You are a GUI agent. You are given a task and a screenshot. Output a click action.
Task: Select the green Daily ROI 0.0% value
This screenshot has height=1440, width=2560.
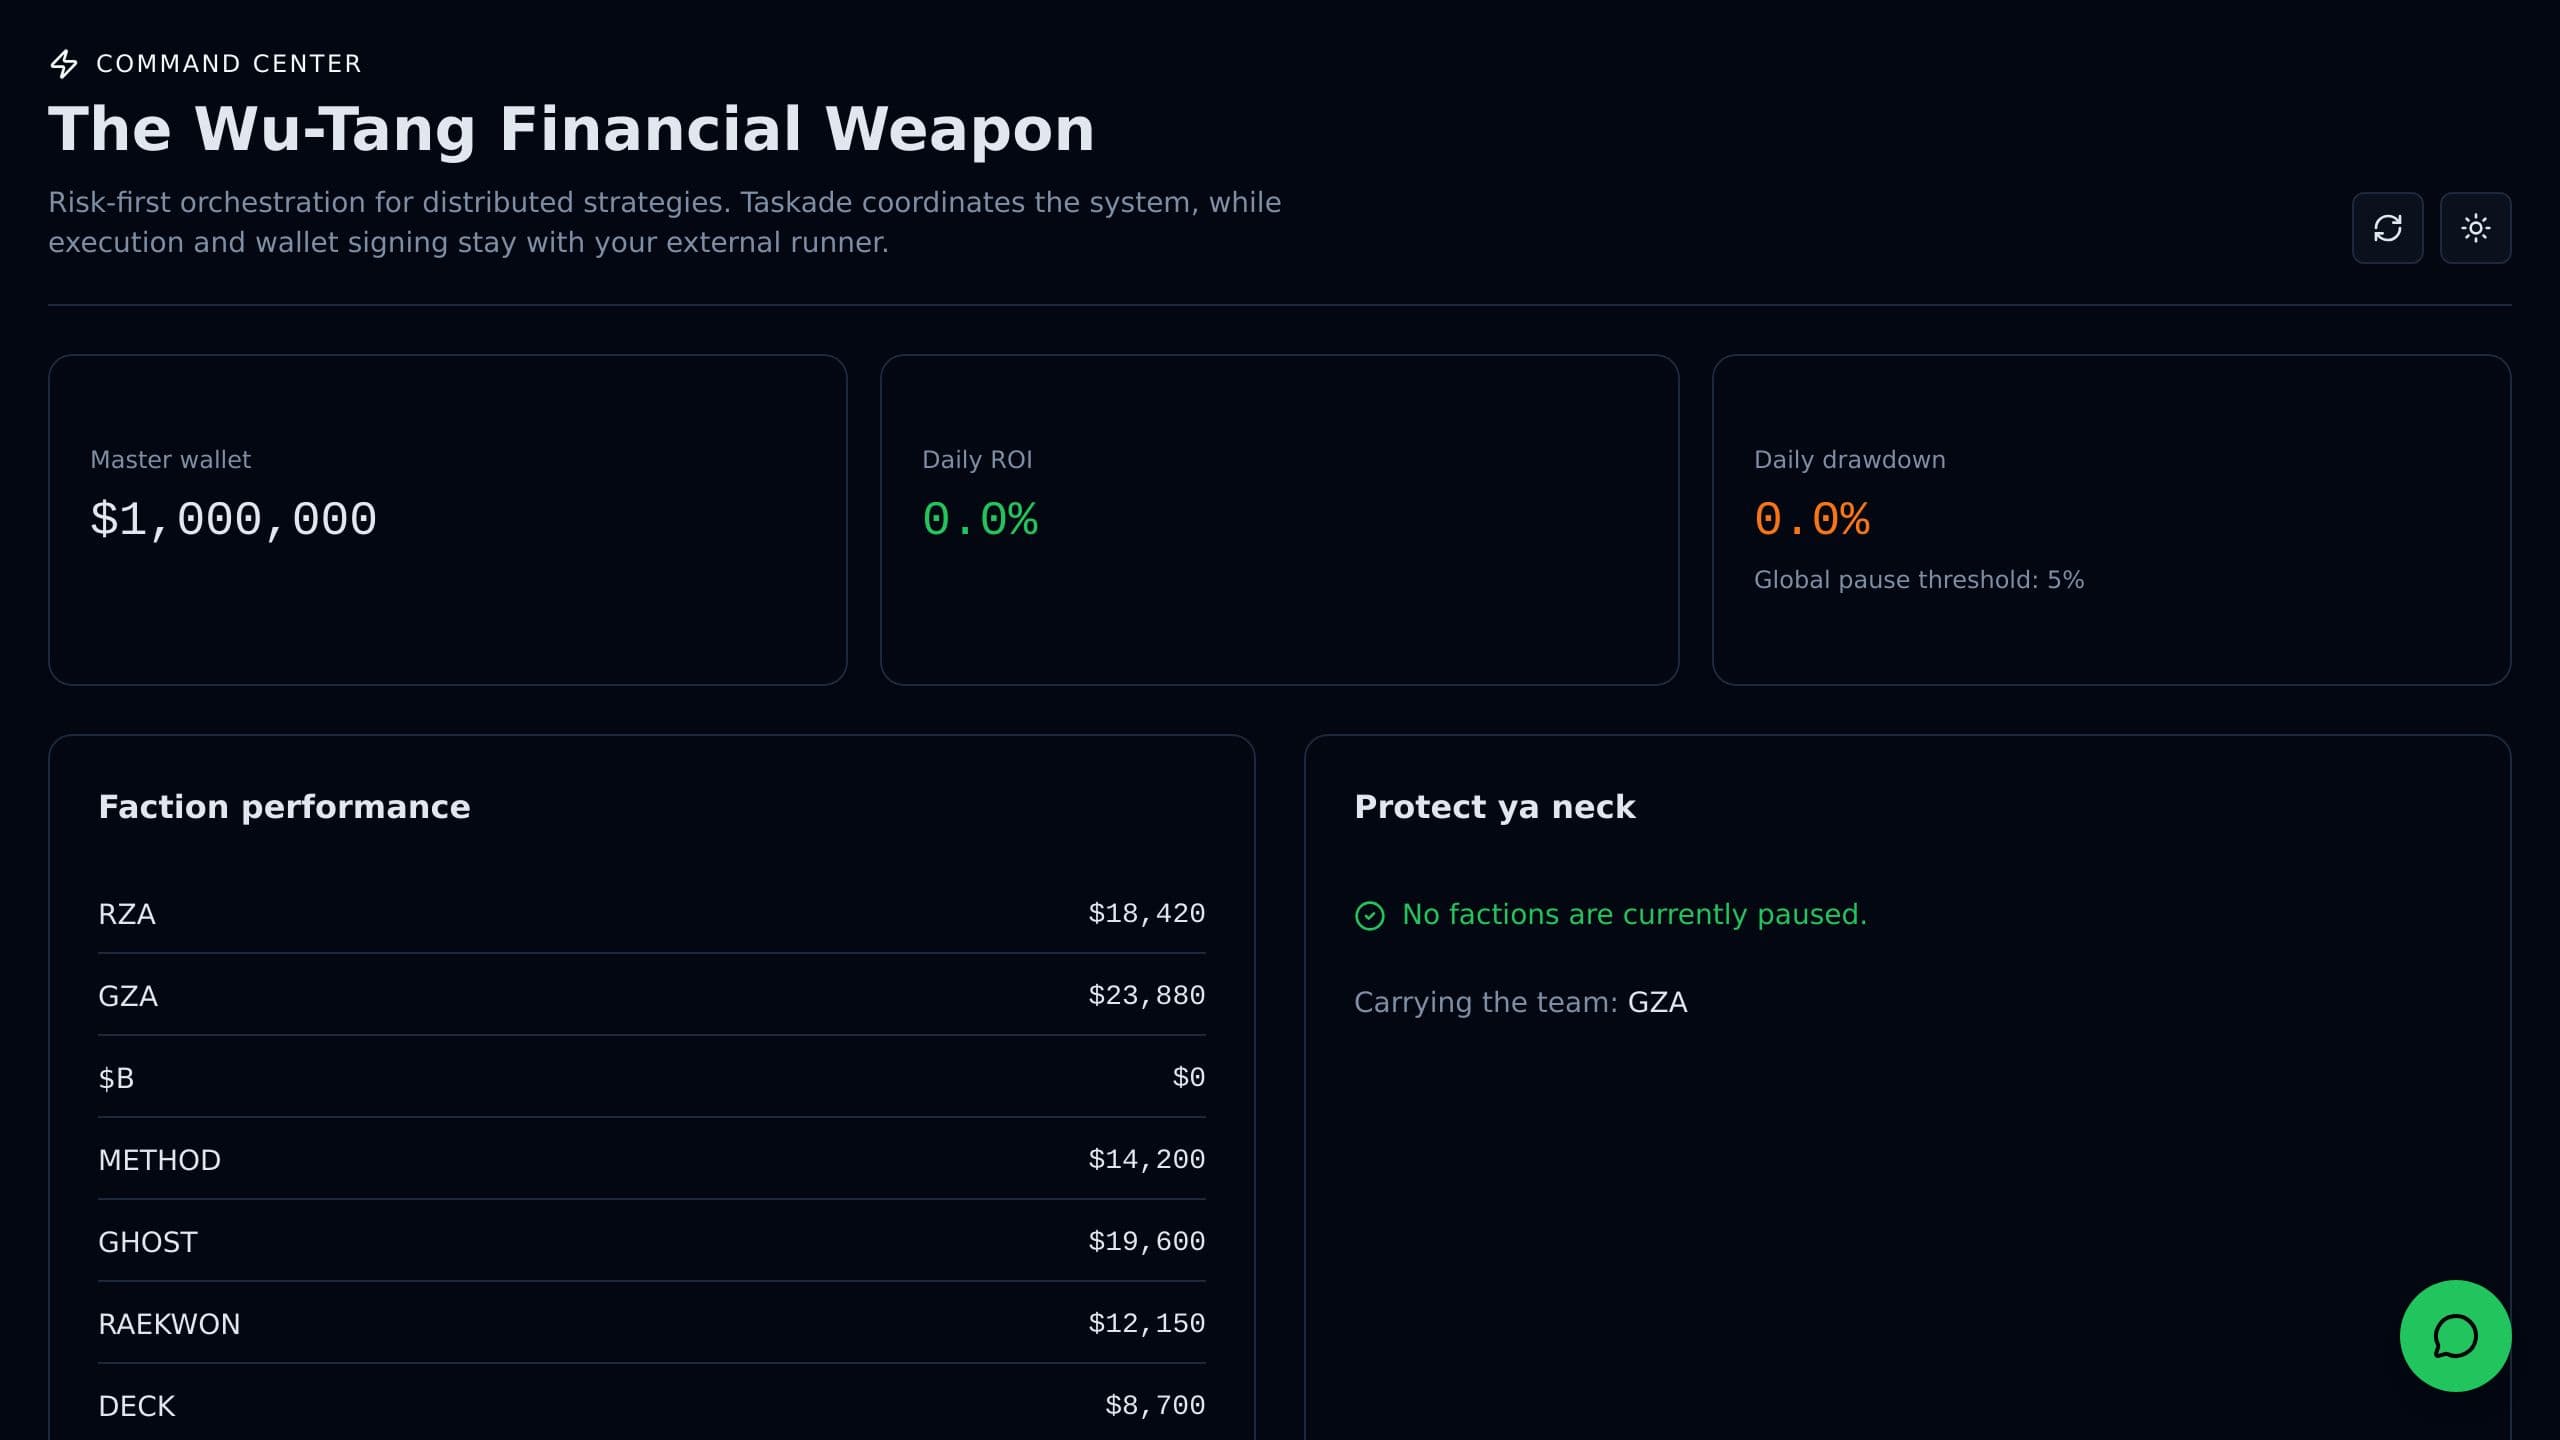pyautogui.click(x=979, y=519)
